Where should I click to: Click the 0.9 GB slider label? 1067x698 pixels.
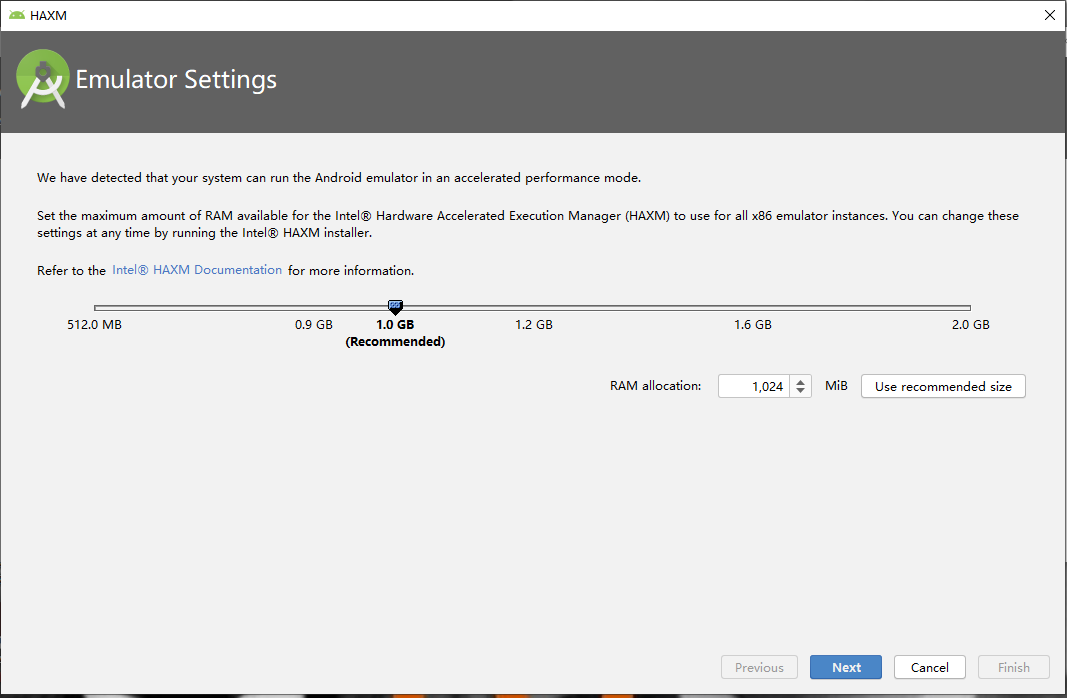click(x=314, y=325)
